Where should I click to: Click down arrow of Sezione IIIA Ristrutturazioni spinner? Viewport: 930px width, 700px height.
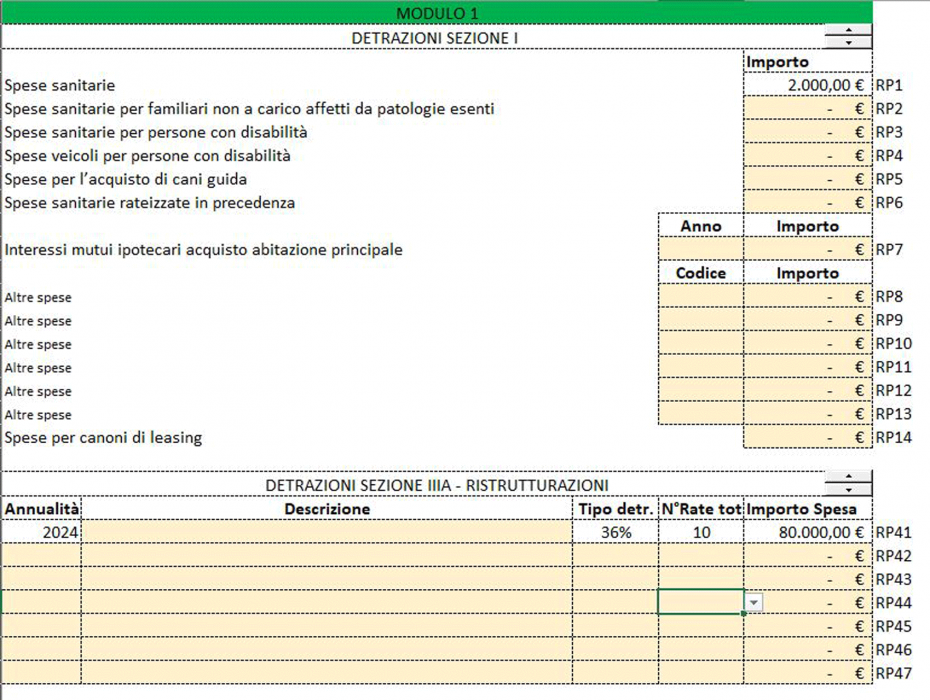point(848,490)
